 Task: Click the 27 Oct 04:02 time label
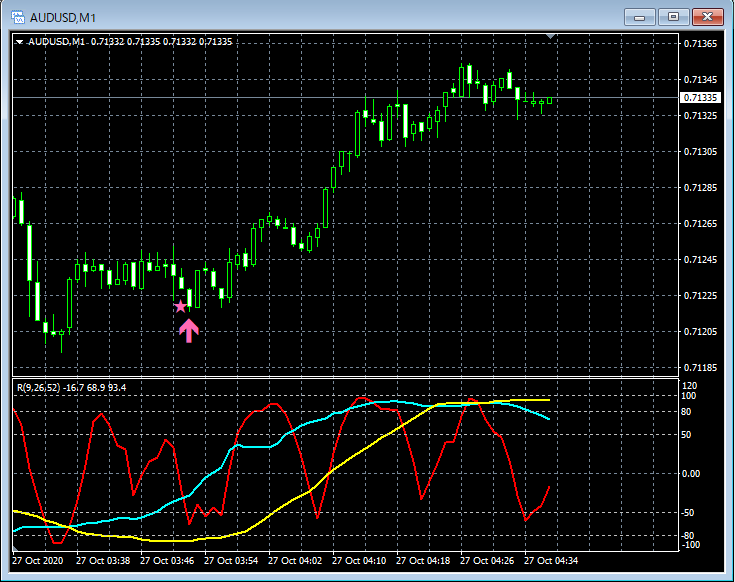pyautogui.click(x=295, y=560)
